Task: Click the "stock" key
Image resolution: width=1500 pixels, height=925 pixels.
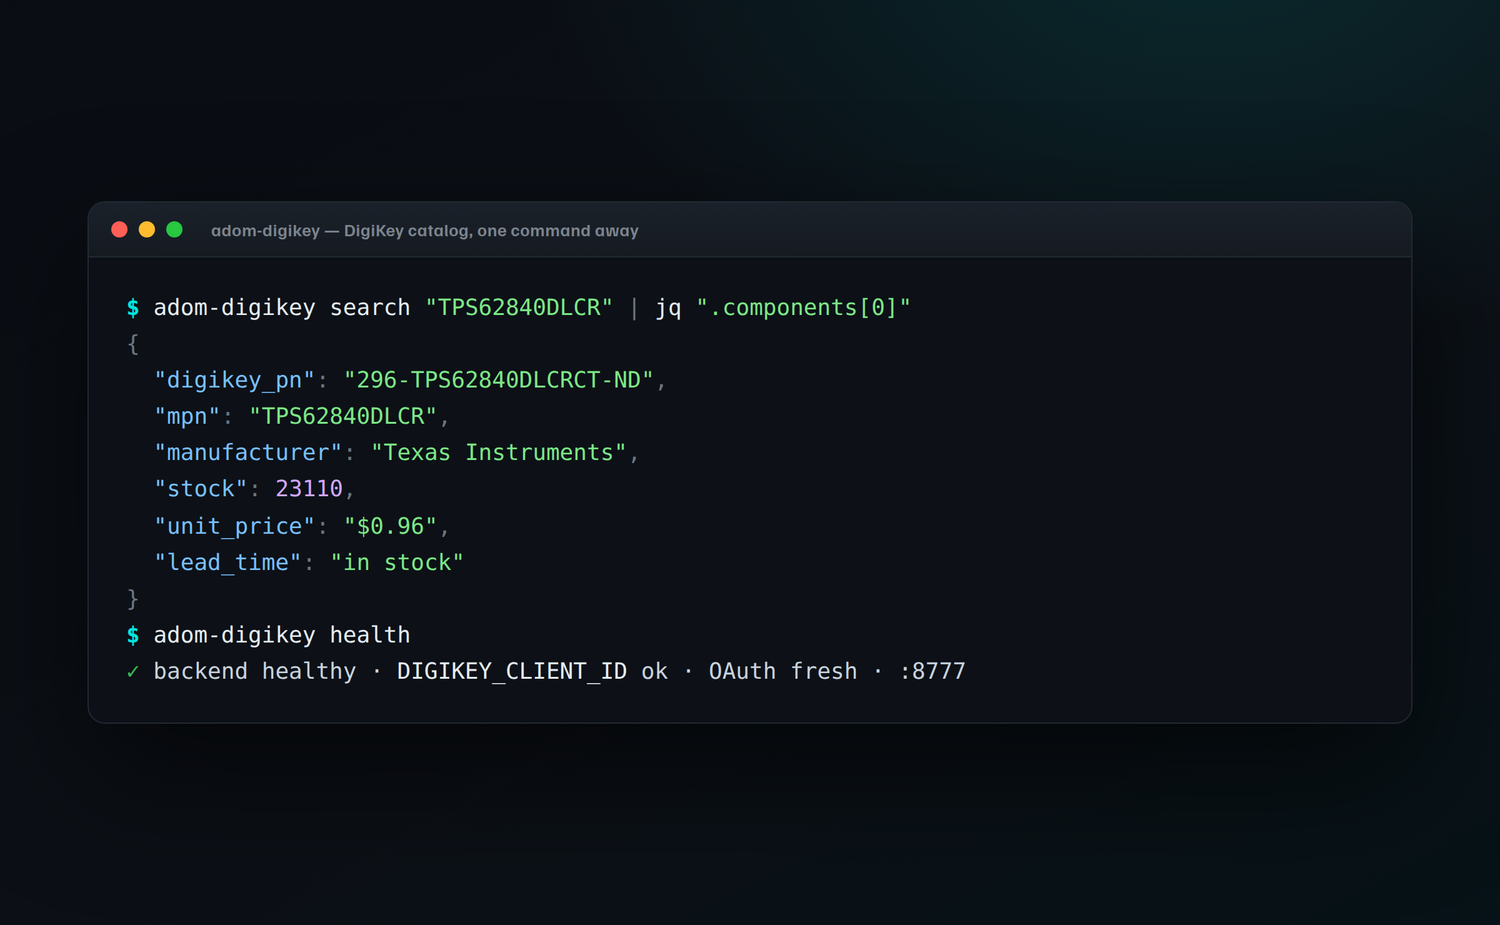Action: pyautogui.click(x=201, y=489)
